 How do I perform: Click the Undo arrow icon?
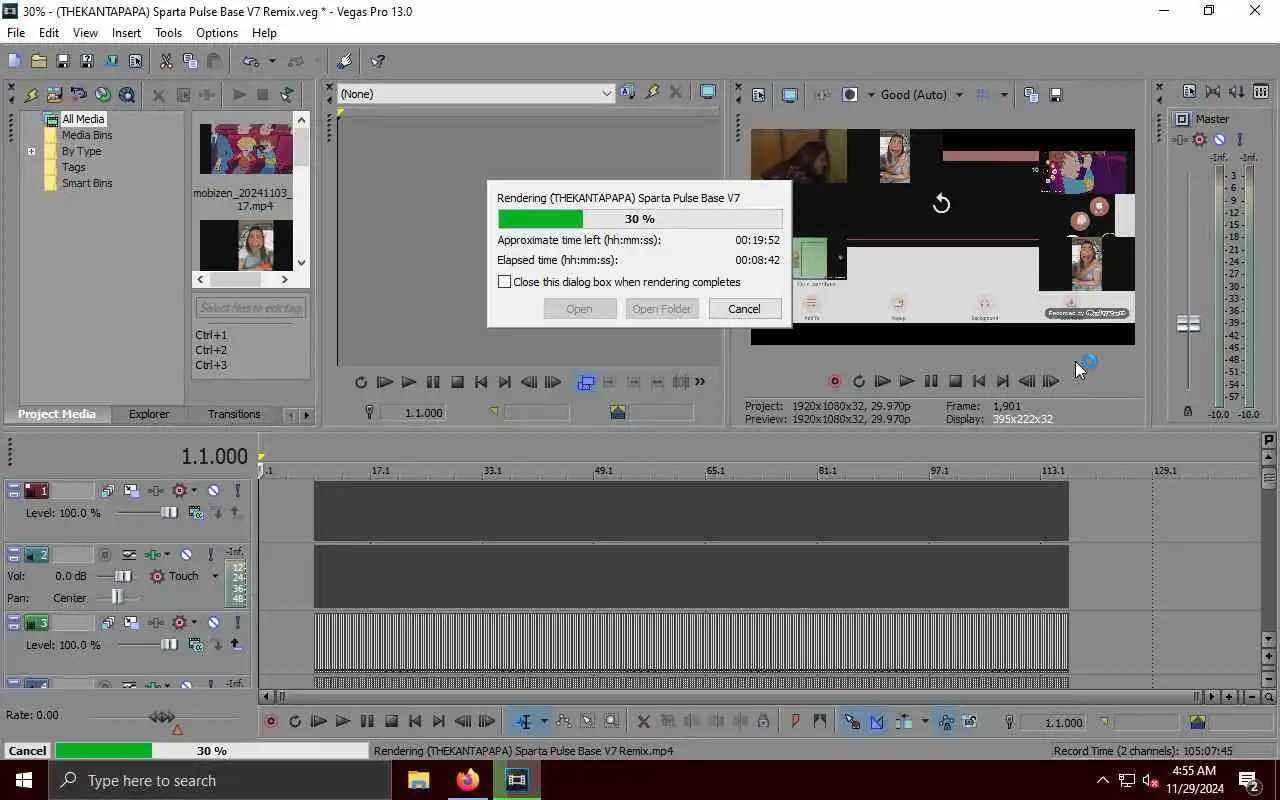click(x=251, y=61)
